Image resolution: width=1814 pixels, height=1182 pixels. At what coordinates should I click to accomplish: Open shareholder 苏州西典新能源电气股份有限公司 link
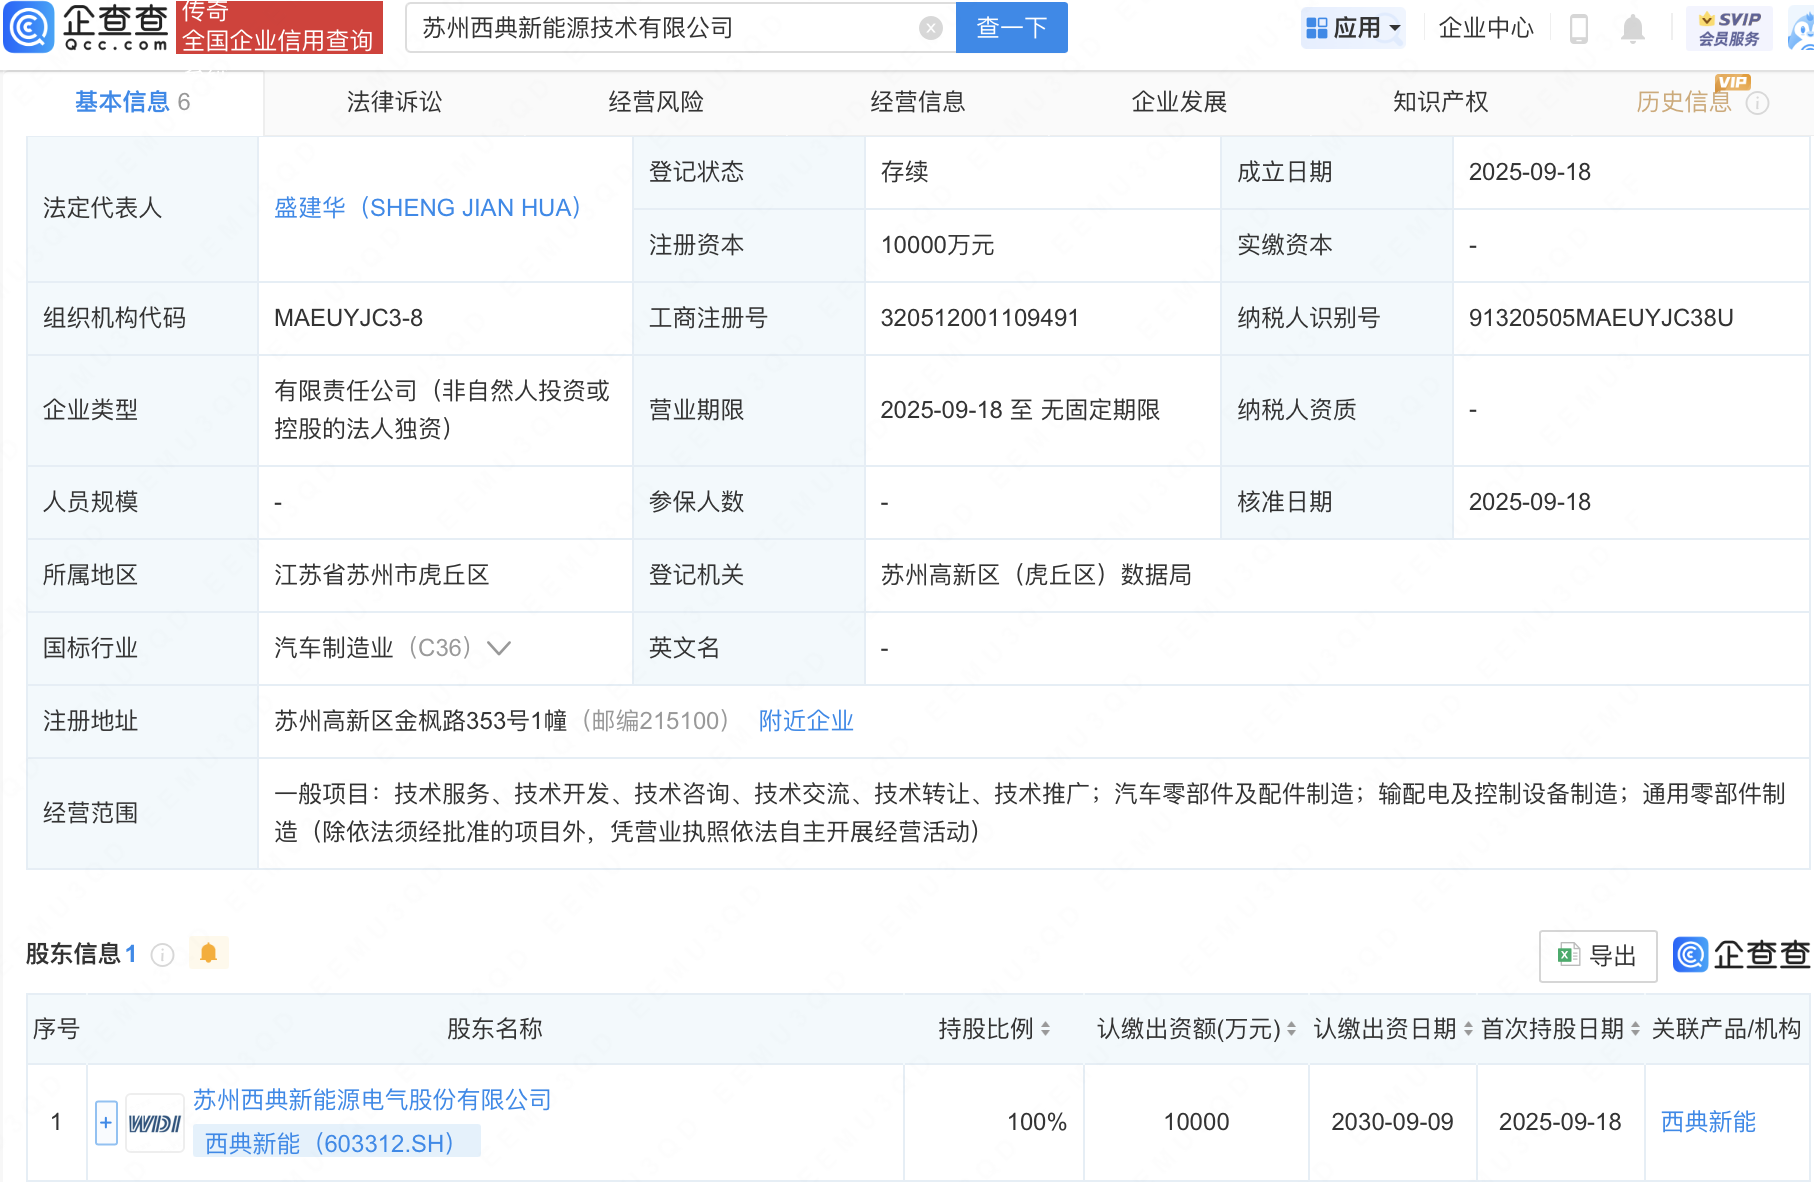tap(373, 1100)
